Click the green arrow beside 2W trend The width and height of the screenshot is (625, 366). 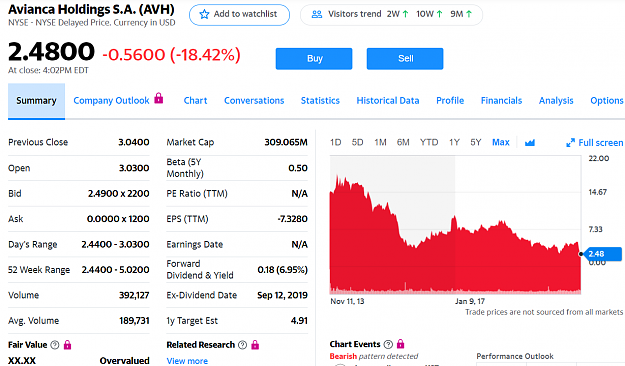[405, 14]
